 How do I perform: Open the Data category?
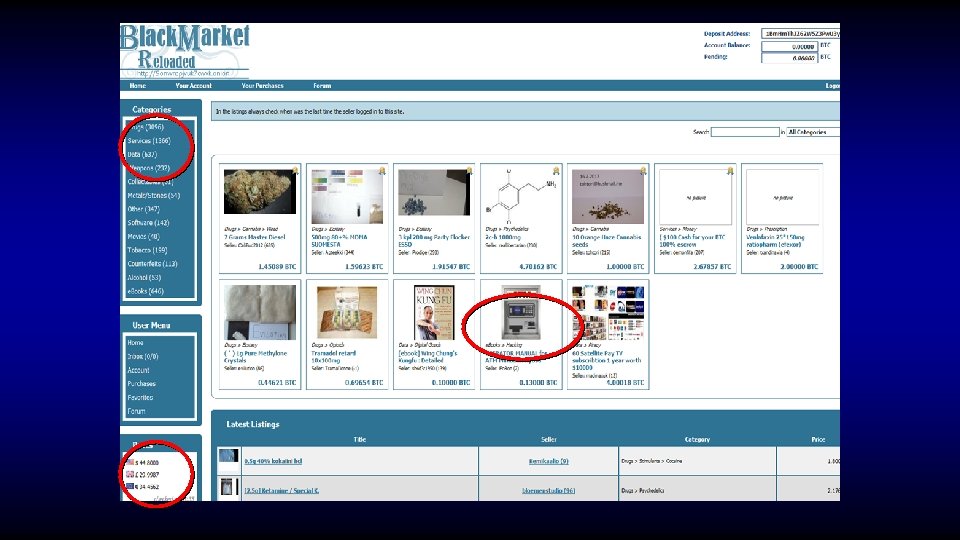click(142, 154)
